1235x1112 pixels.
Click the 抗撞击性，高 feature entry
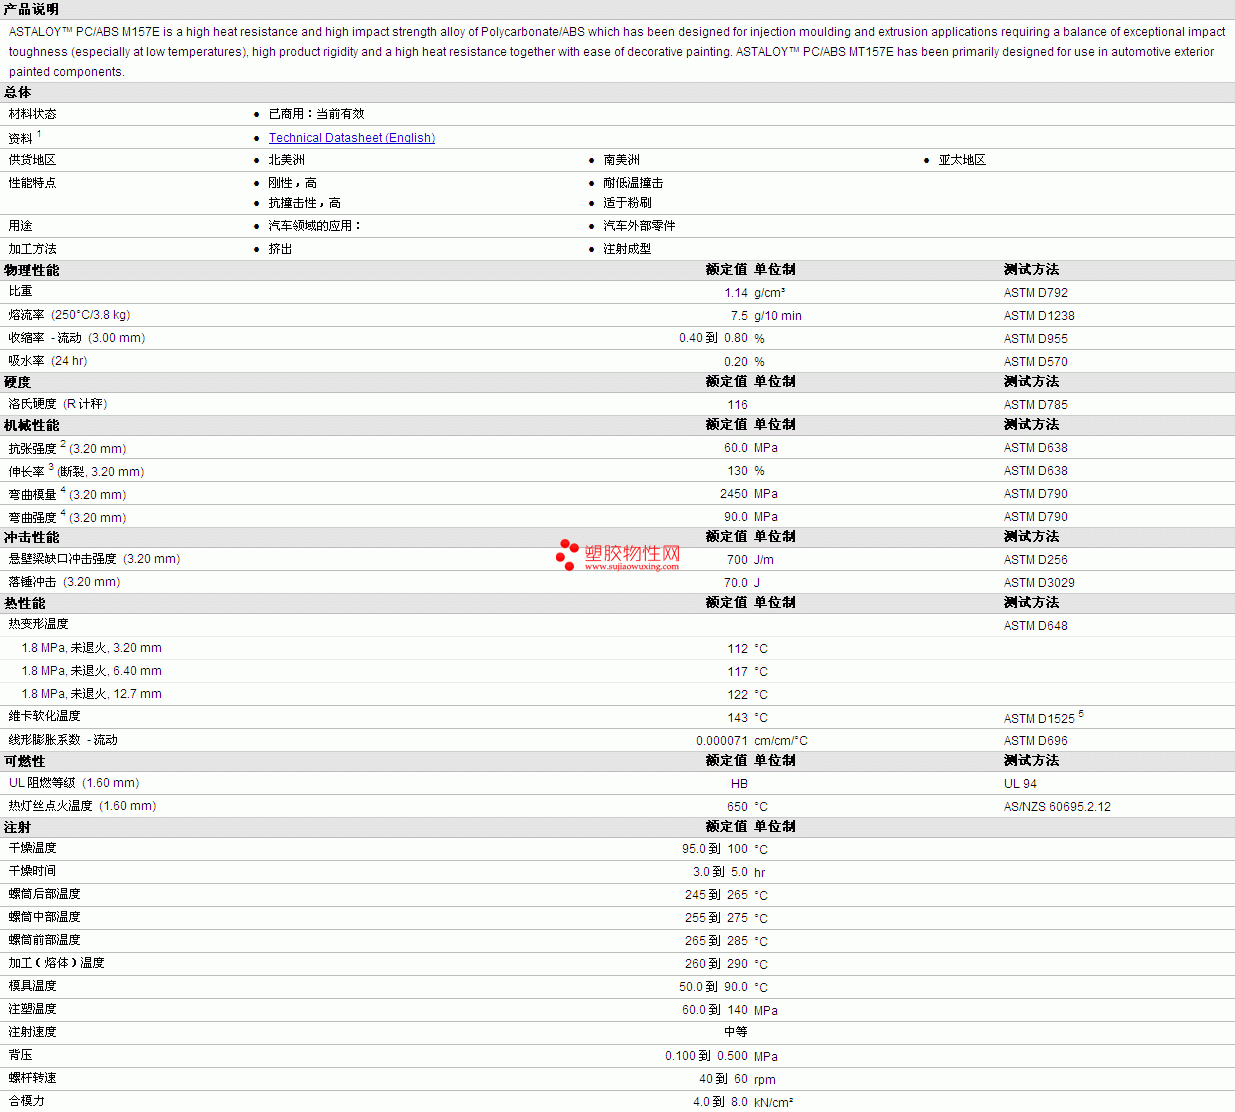pyautogui.click(x=304, y=203)
